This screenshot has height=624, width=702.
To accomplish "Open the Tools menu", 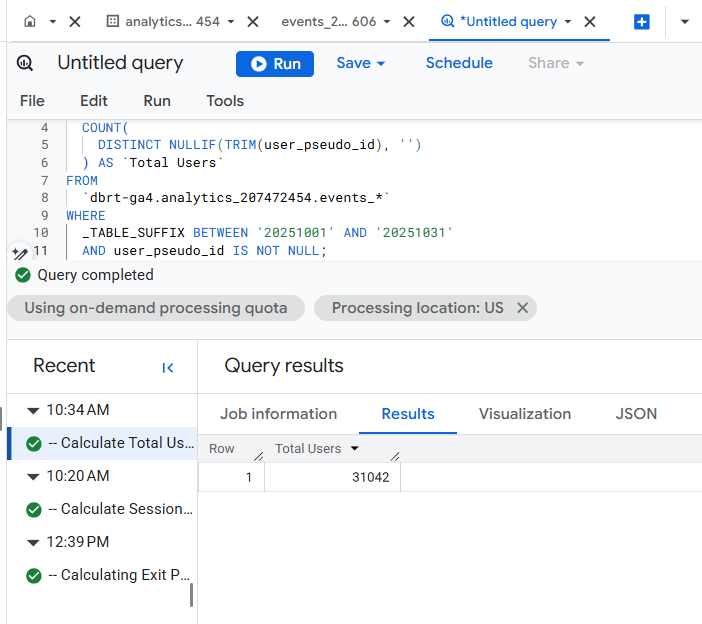I will click(225, 101).
